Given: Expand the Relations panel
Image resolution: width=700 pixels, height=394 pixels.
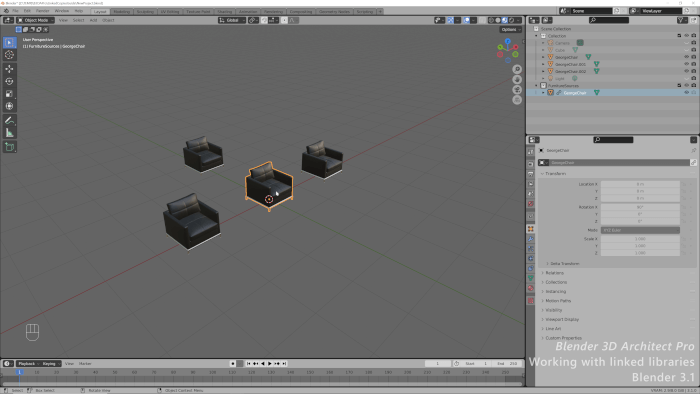Looking at the screenshot, I should [x=553, y=273].
